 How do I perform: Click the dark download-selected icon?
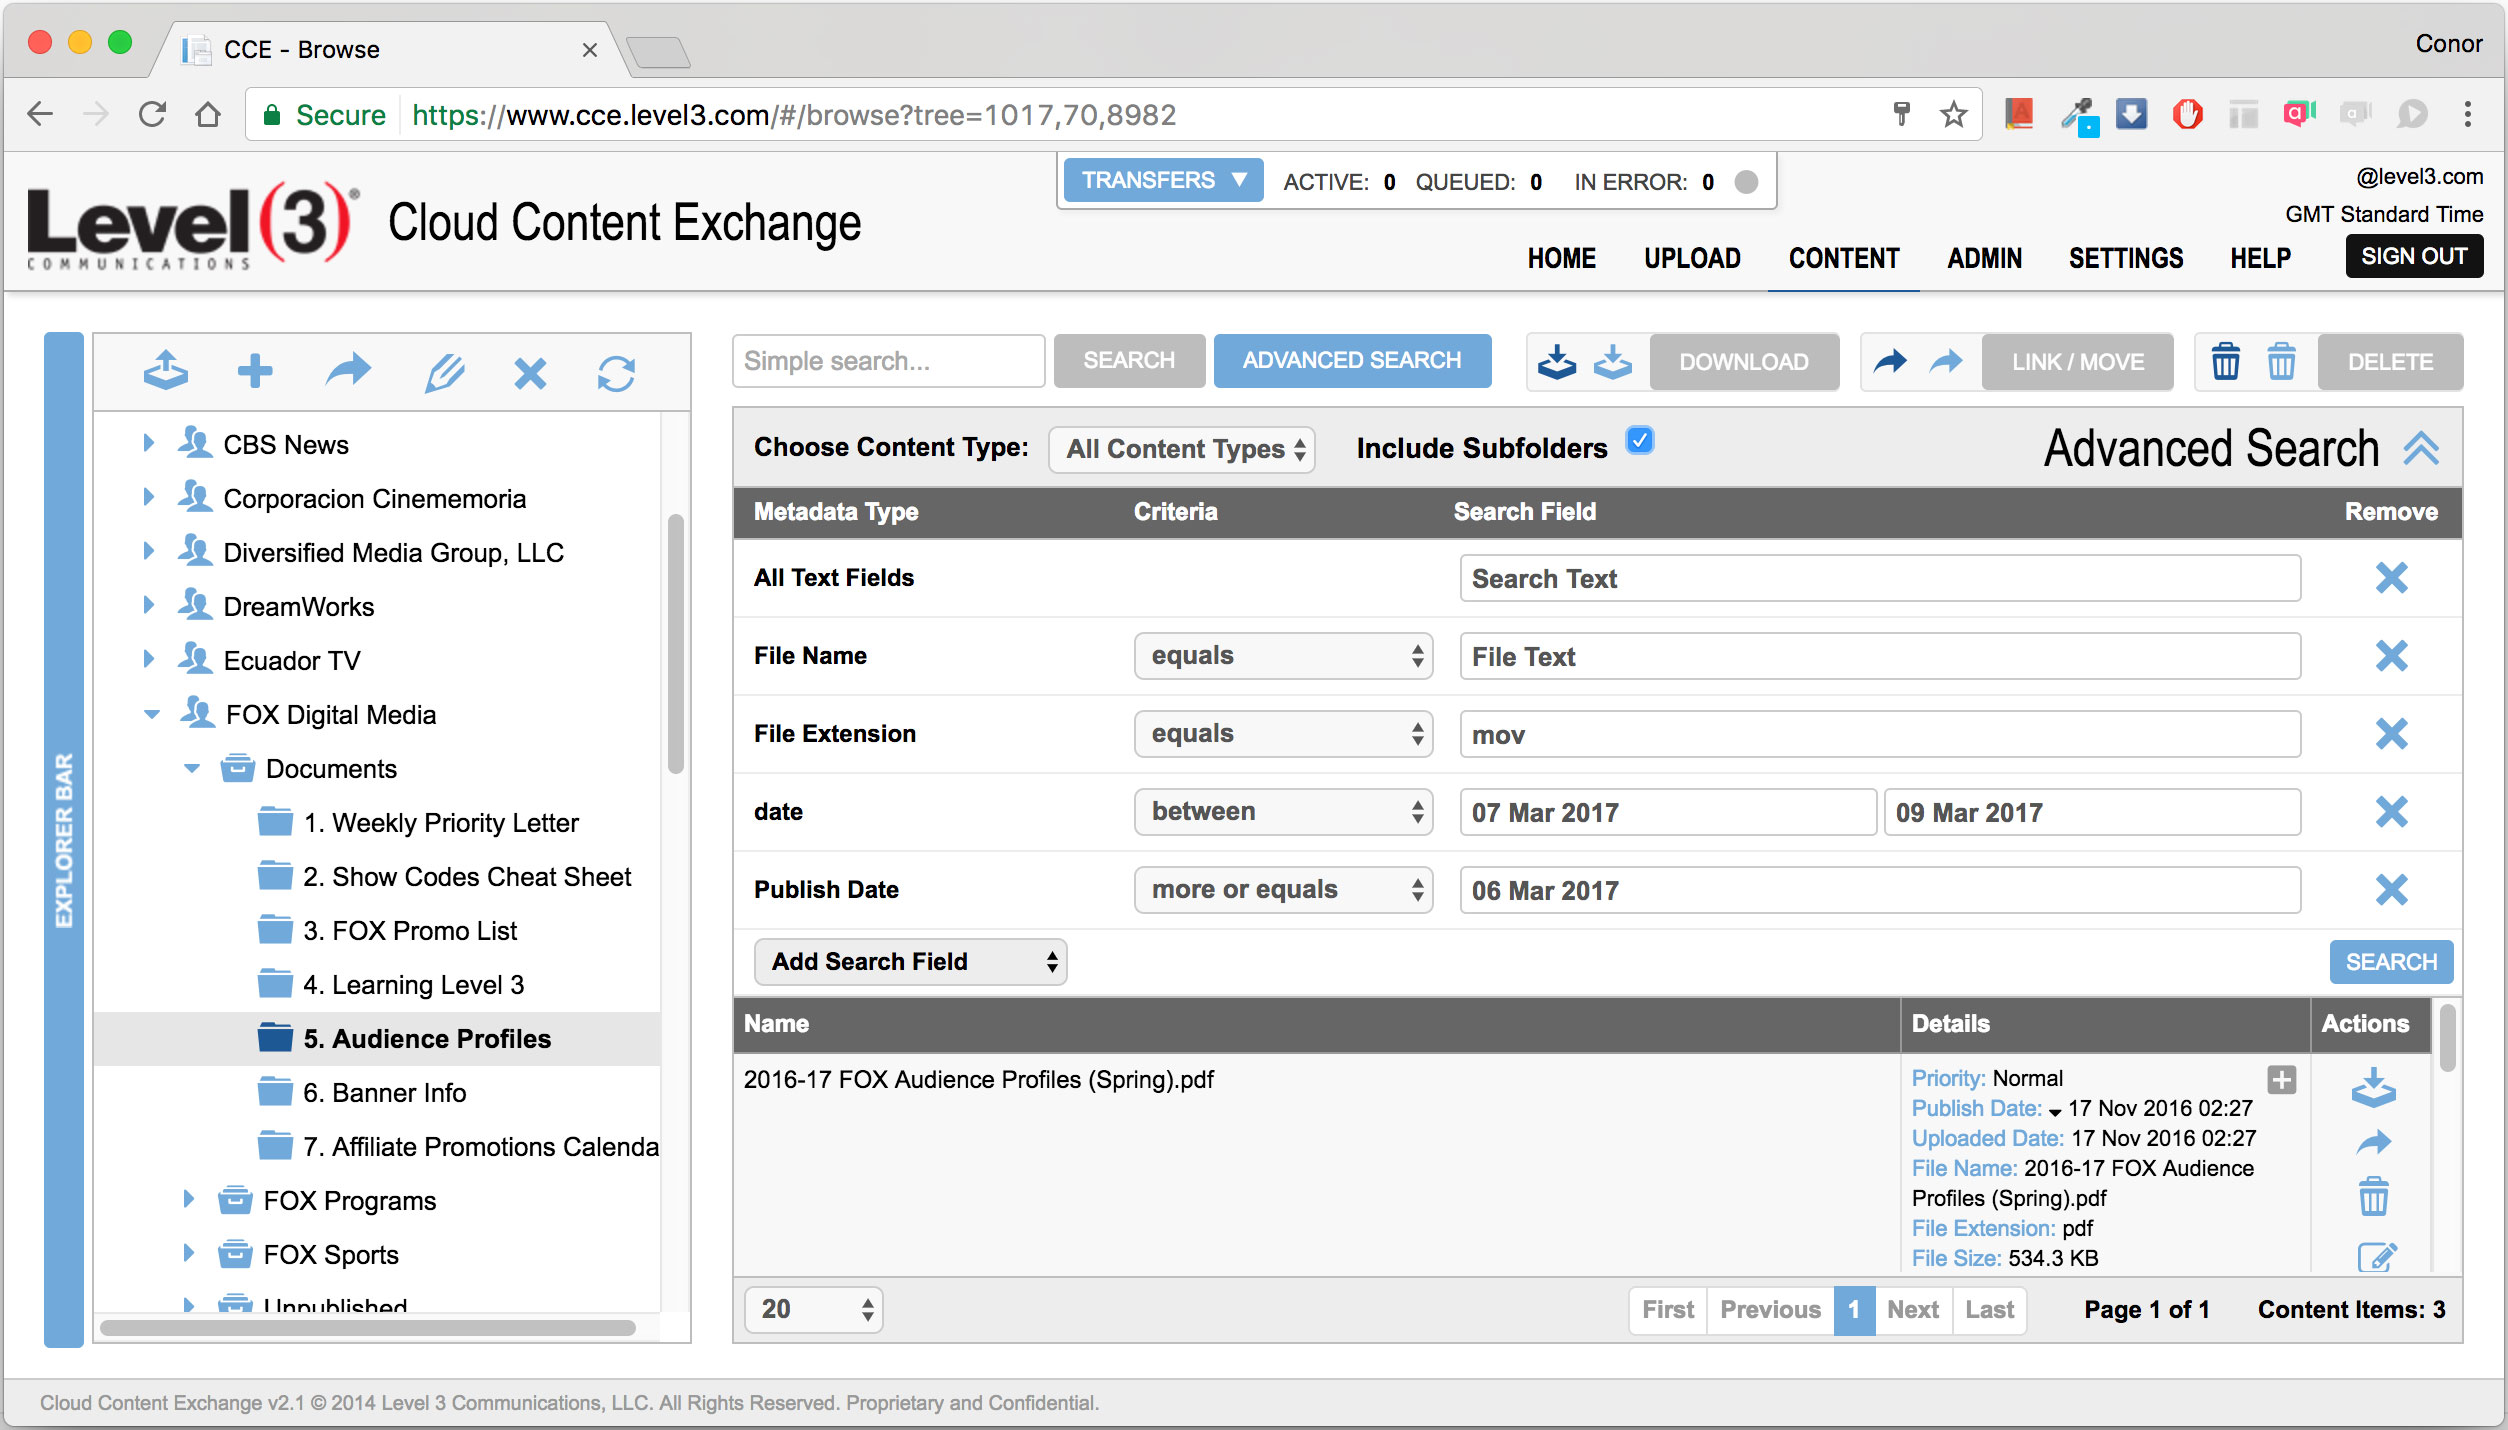pyautogui.click(x=1556, y=362)
